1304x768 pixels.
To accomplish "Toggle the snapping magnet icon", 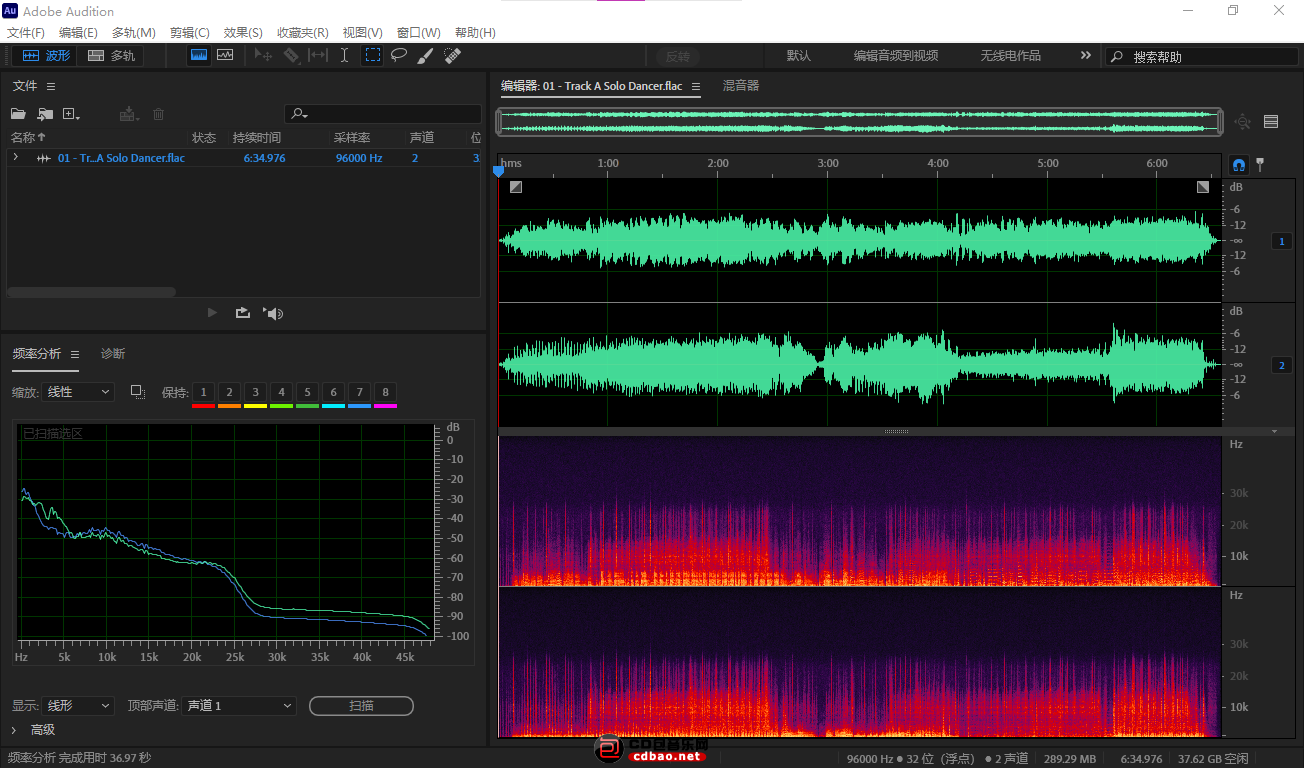I will tap(1239, 164).
